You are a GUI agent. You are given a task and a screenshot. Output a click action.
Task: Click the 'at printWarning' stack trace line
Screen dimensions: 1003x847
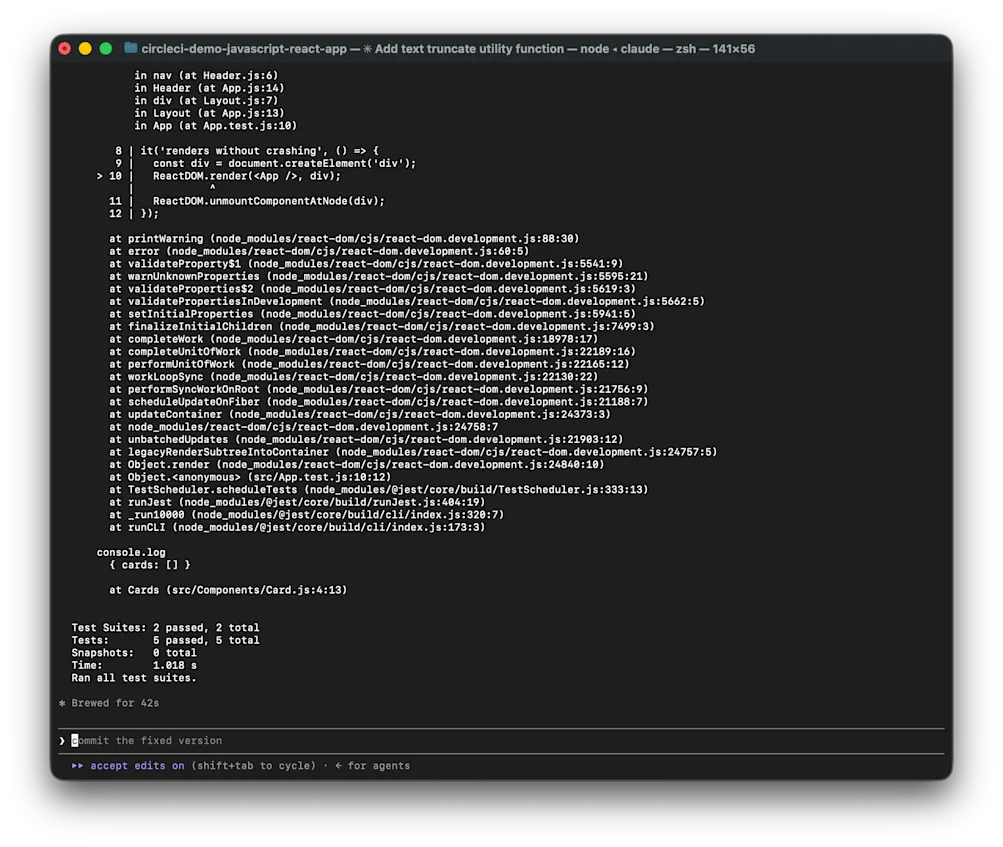344,239
